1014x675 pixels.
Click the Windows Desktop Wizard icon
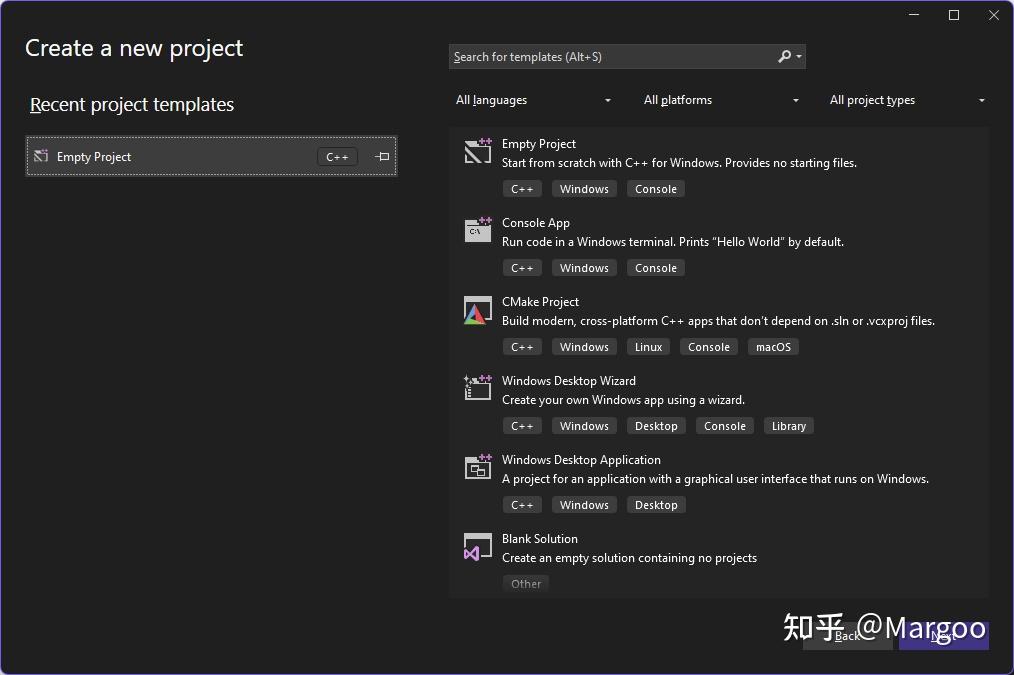(x=478, y=387)
